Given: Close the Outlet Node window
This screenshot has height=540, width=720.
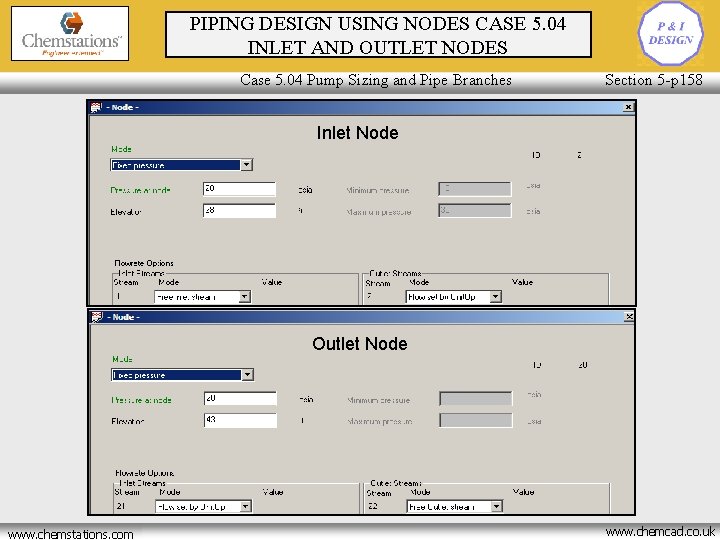Looking at the screenshot, I should coord(629,316).
